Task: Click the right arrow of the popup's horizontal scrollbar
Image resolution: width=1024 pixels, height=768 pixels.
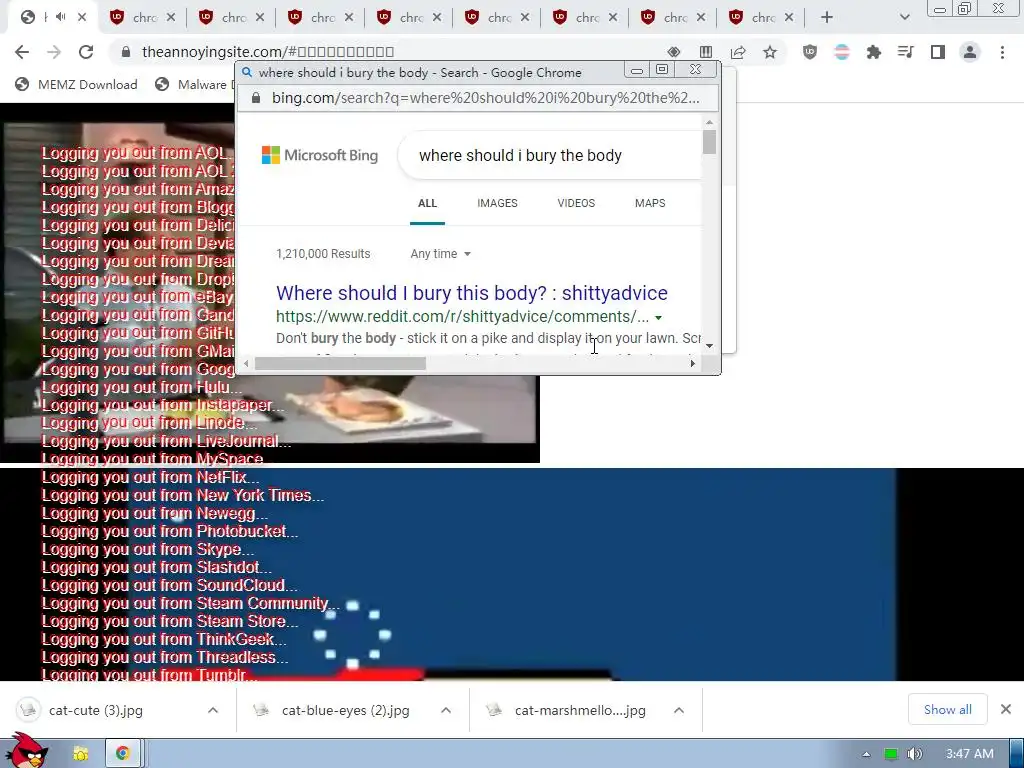Action: [x=692, y=363]
